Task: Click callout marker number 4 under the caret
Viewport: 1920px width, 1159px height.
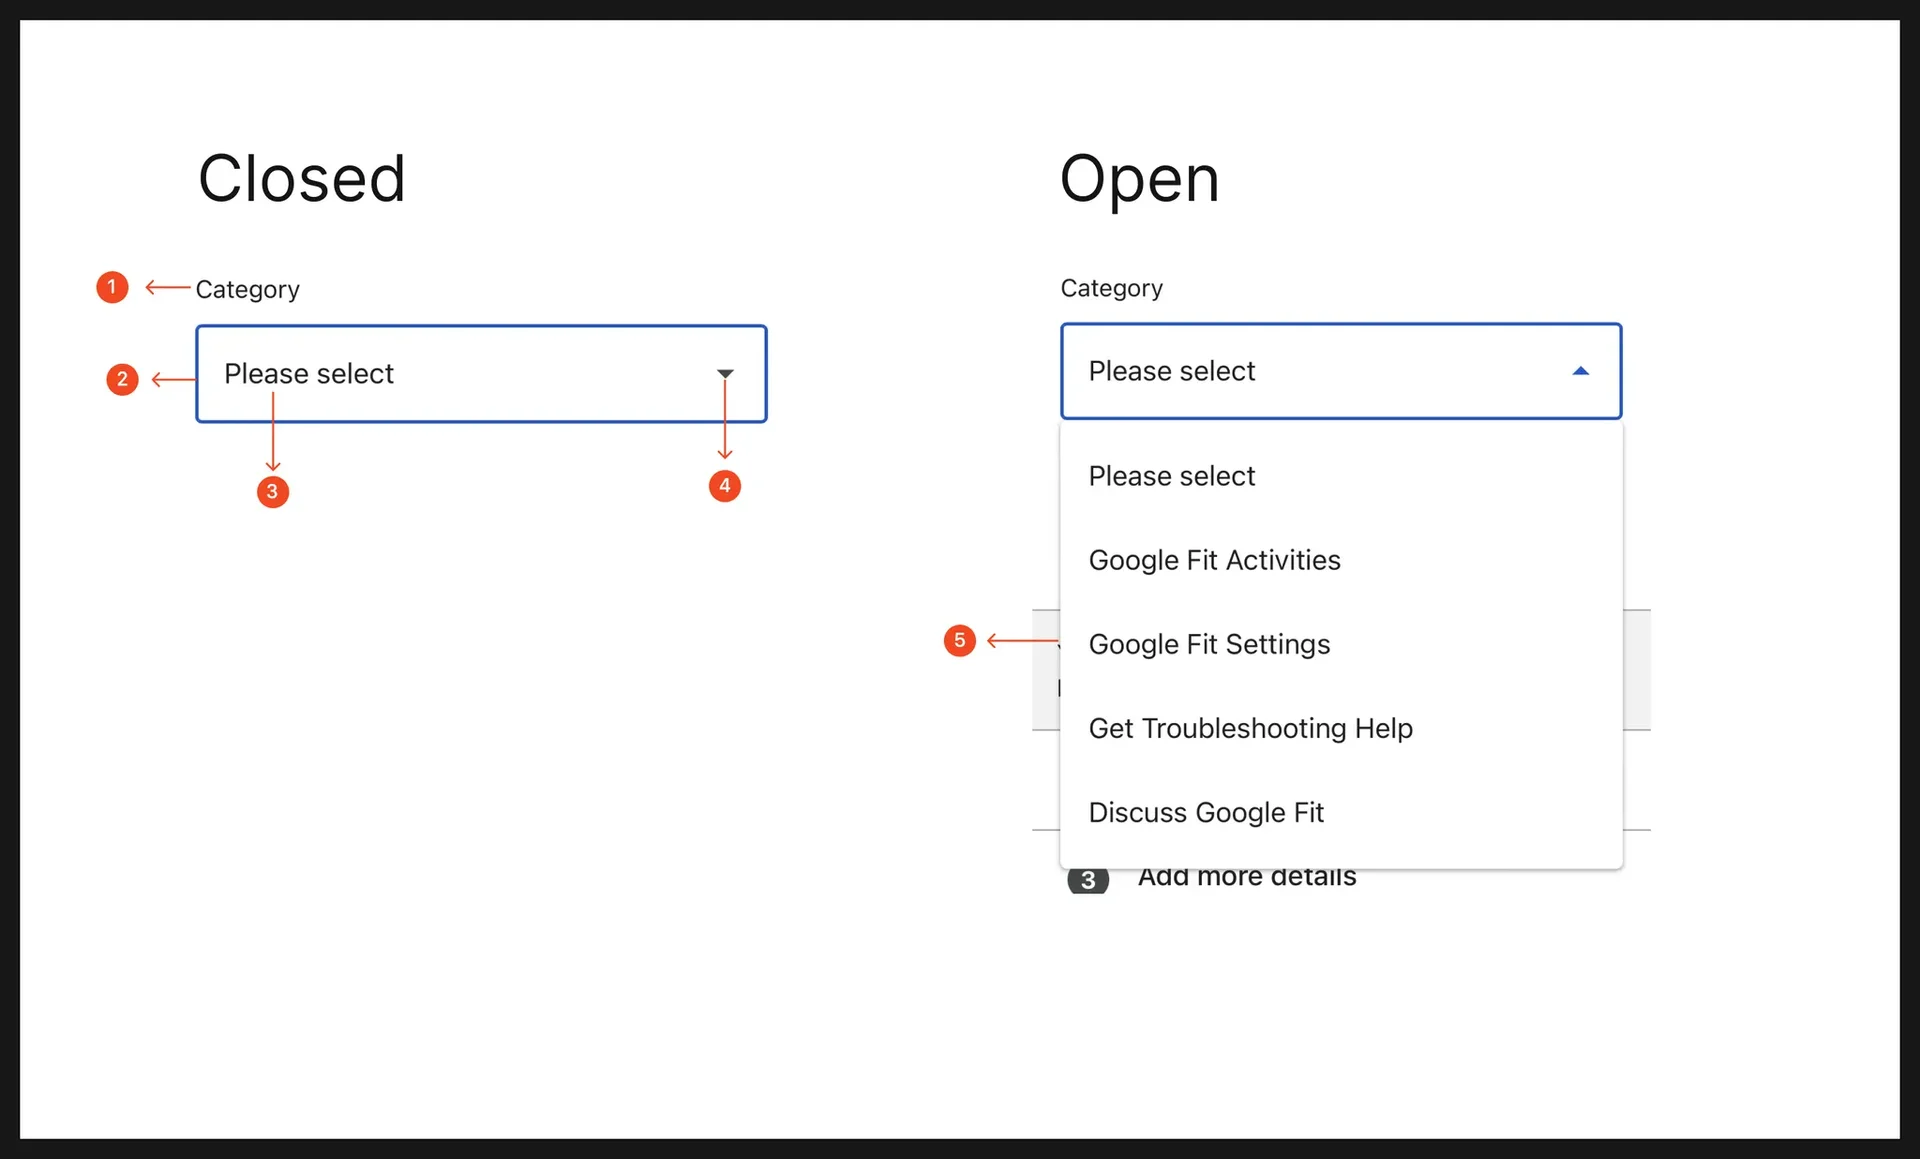Action: point(724,486)
